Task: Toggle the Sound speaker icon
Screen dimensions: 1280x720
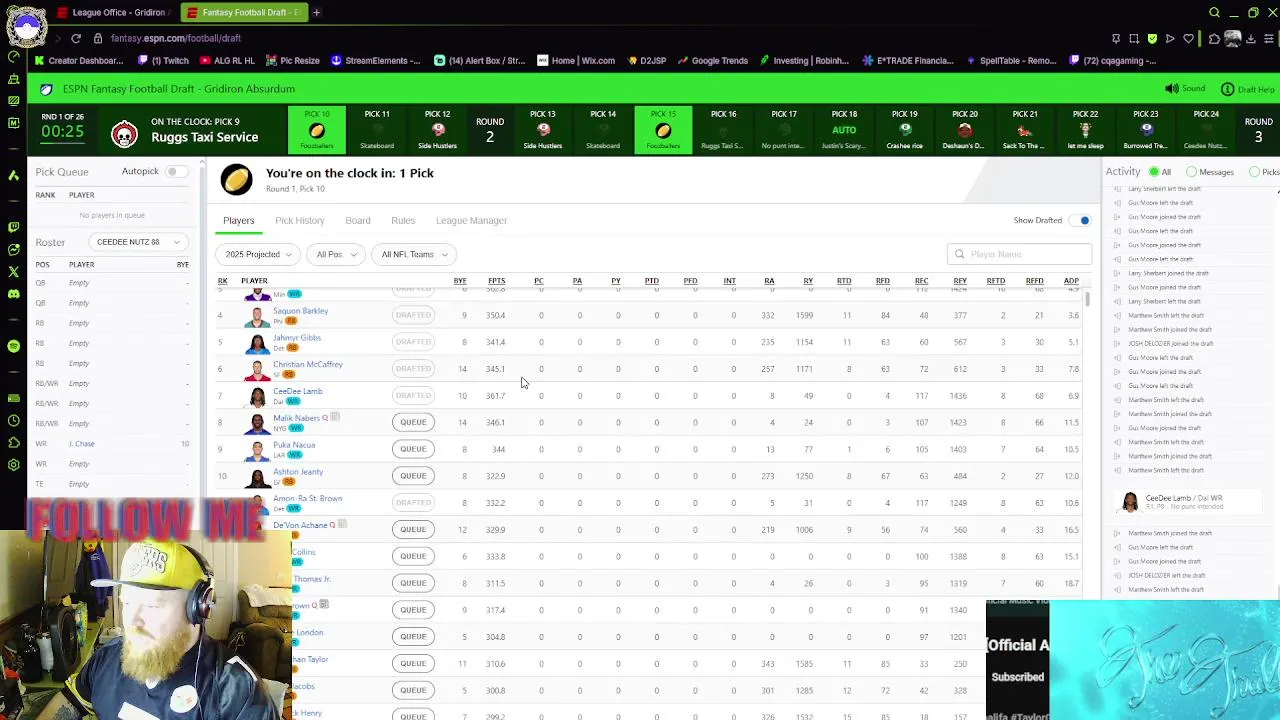Action: click(x=1171, y=89)
